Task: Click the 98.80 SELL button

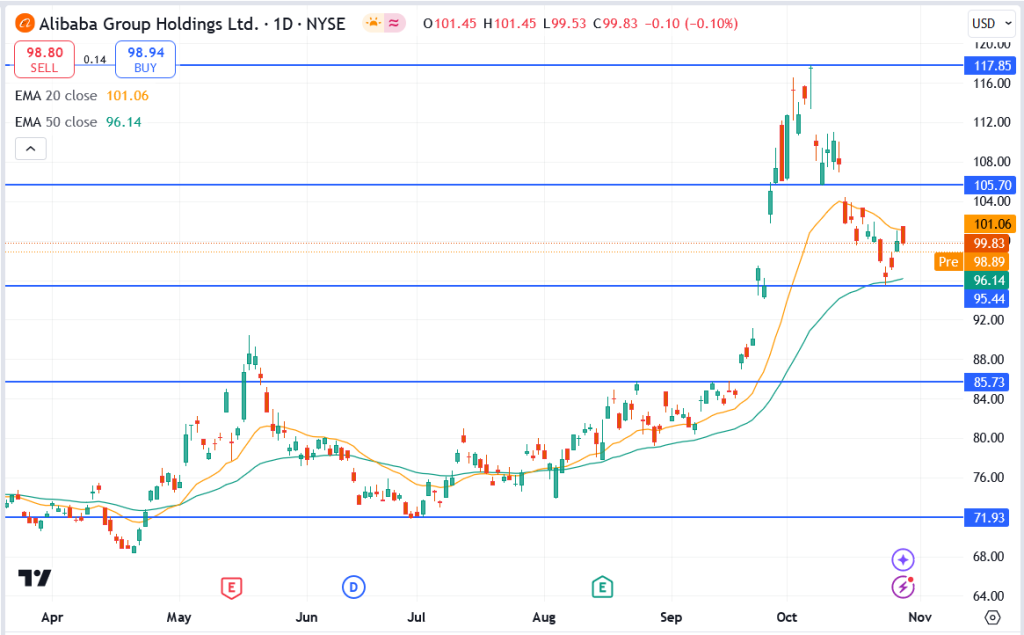Action: (x=44, y=59)
